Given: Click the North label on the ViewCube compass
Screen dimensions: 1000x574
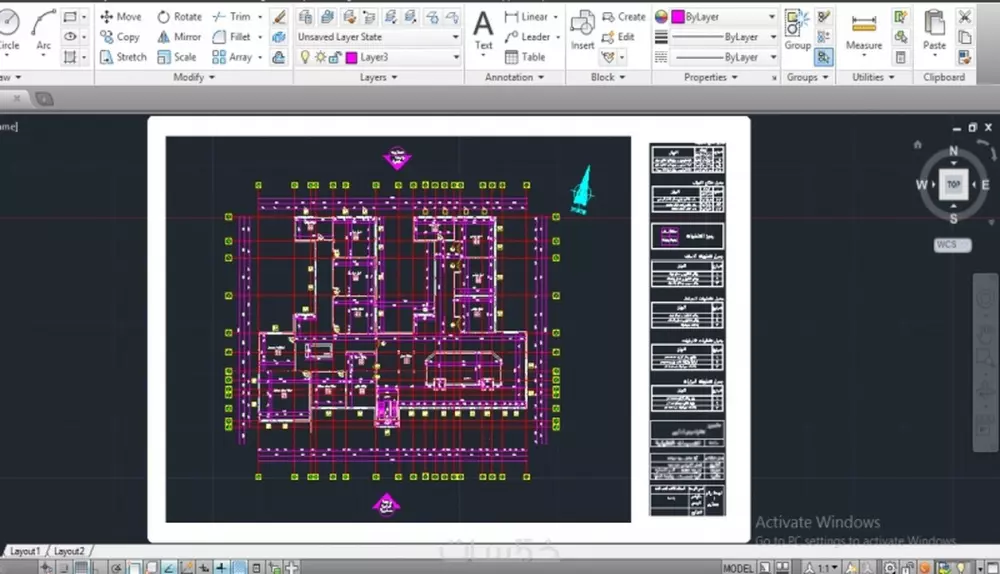Looking at the screenshot, I should [953, 151].
